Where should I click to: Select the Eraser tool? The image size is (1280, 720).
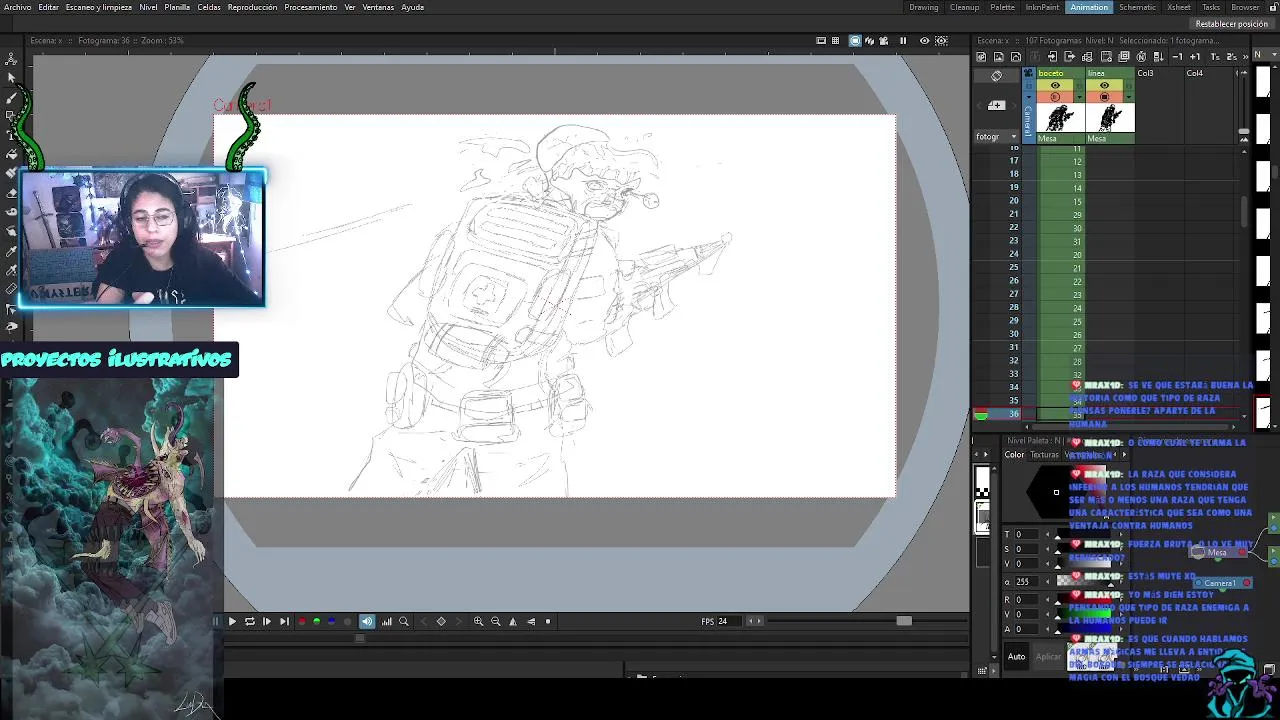[x=11, y=192]
